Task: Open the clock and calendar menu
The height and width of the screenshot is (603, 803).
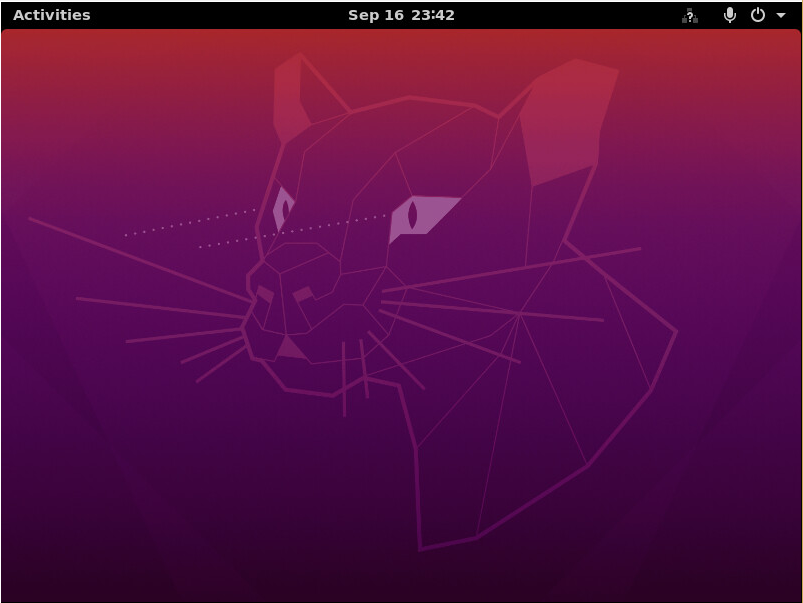Action: click(x=401, y=15)
